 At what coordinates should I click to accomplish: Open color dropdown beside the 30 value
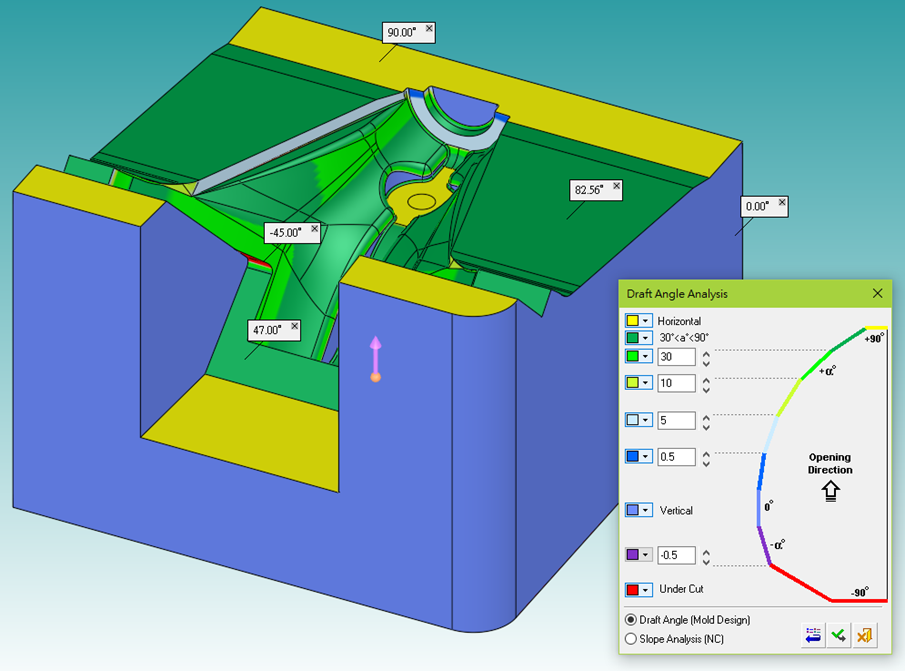point(645,357)
